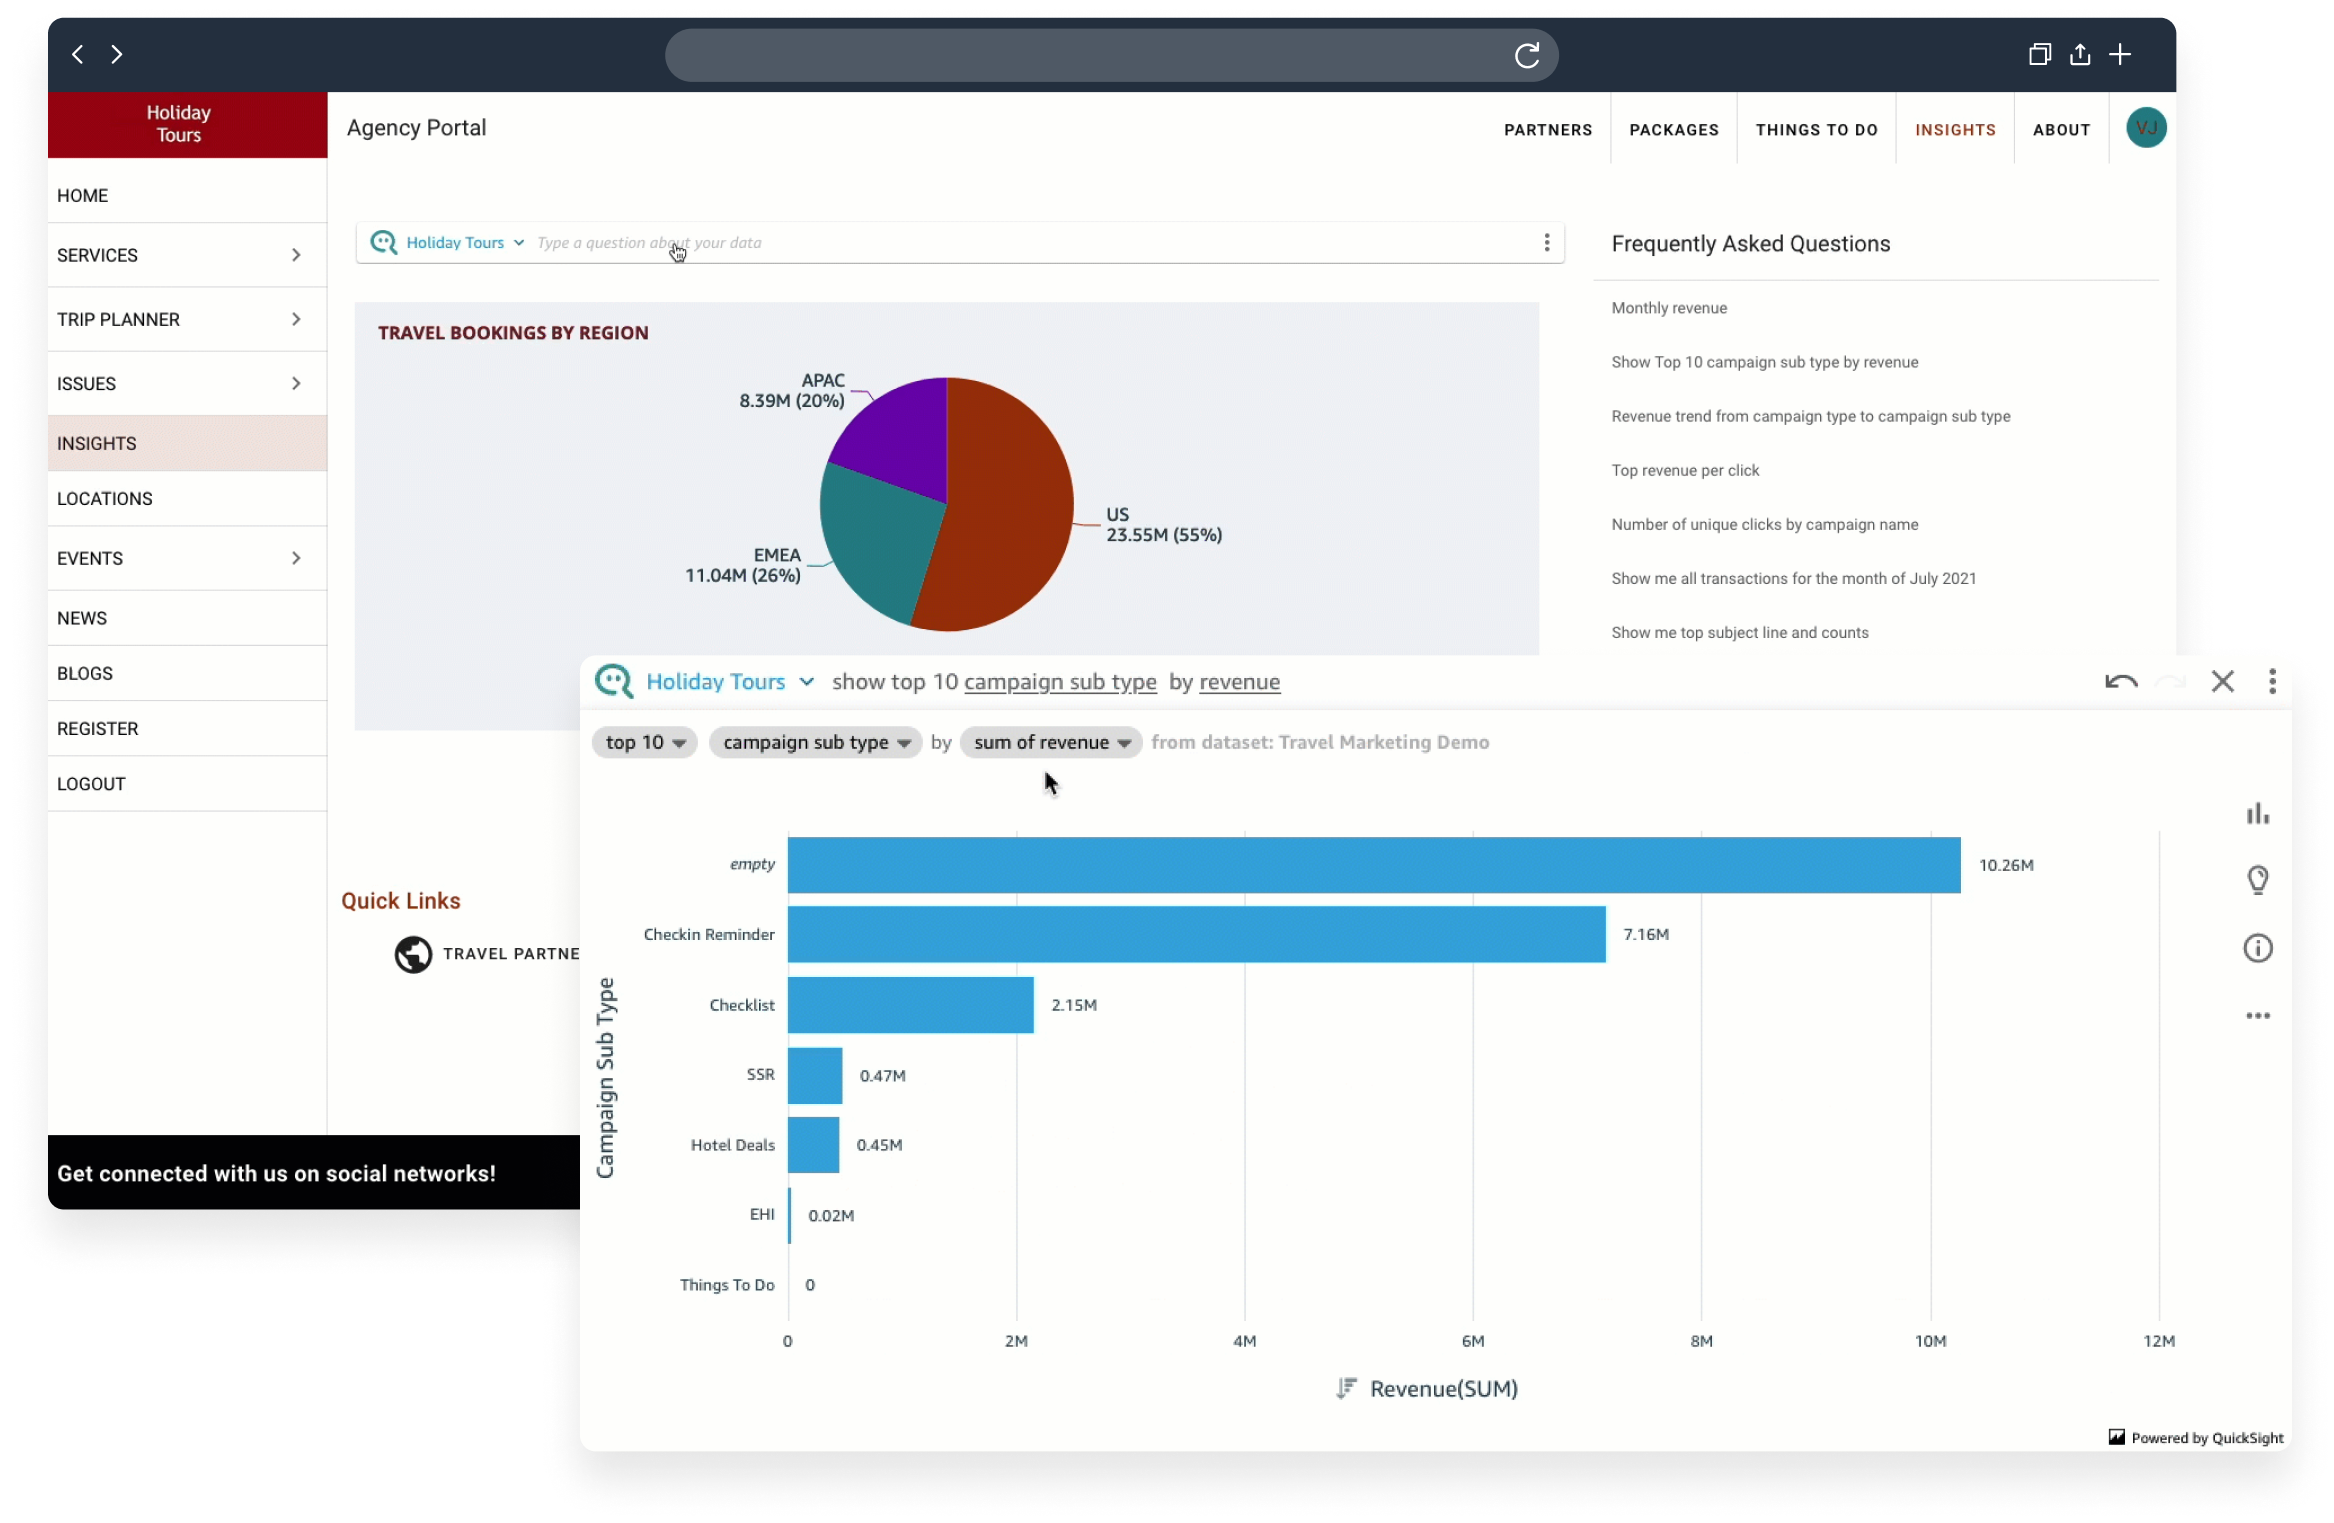Open the tab overview icon in browser bar
Viewport: 2334px width, 1523px height.
(x=2039, y=54)
